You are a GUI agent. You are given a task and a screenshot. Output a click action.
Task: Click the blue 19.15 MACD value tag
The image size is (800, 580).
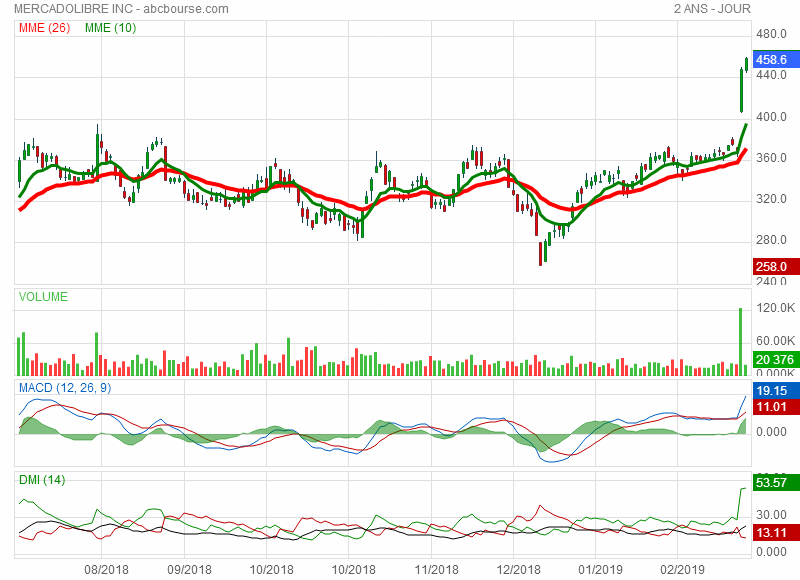pyautogui.click(x=776, y=391)
